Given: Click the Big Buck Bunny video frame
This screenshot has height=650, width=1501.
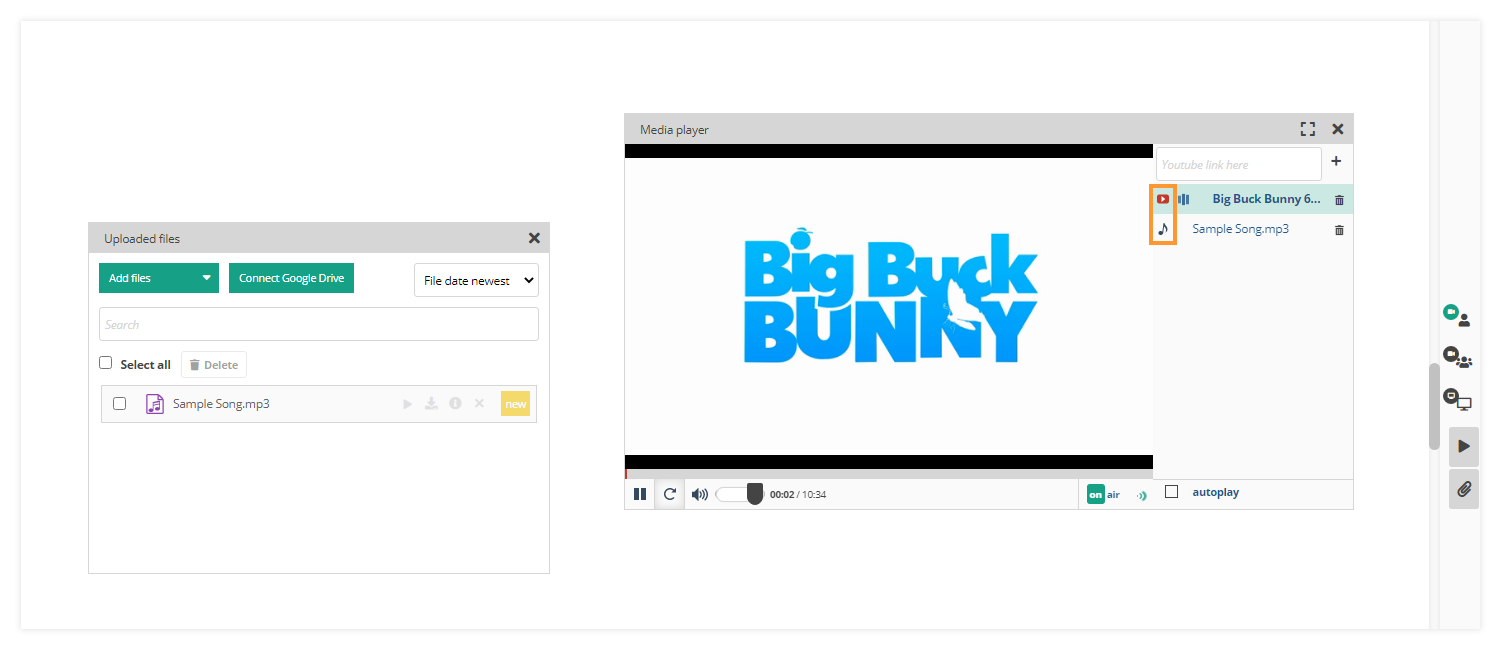Looking at the screenshot, I should pyautogui.click(x=889, y=307).
